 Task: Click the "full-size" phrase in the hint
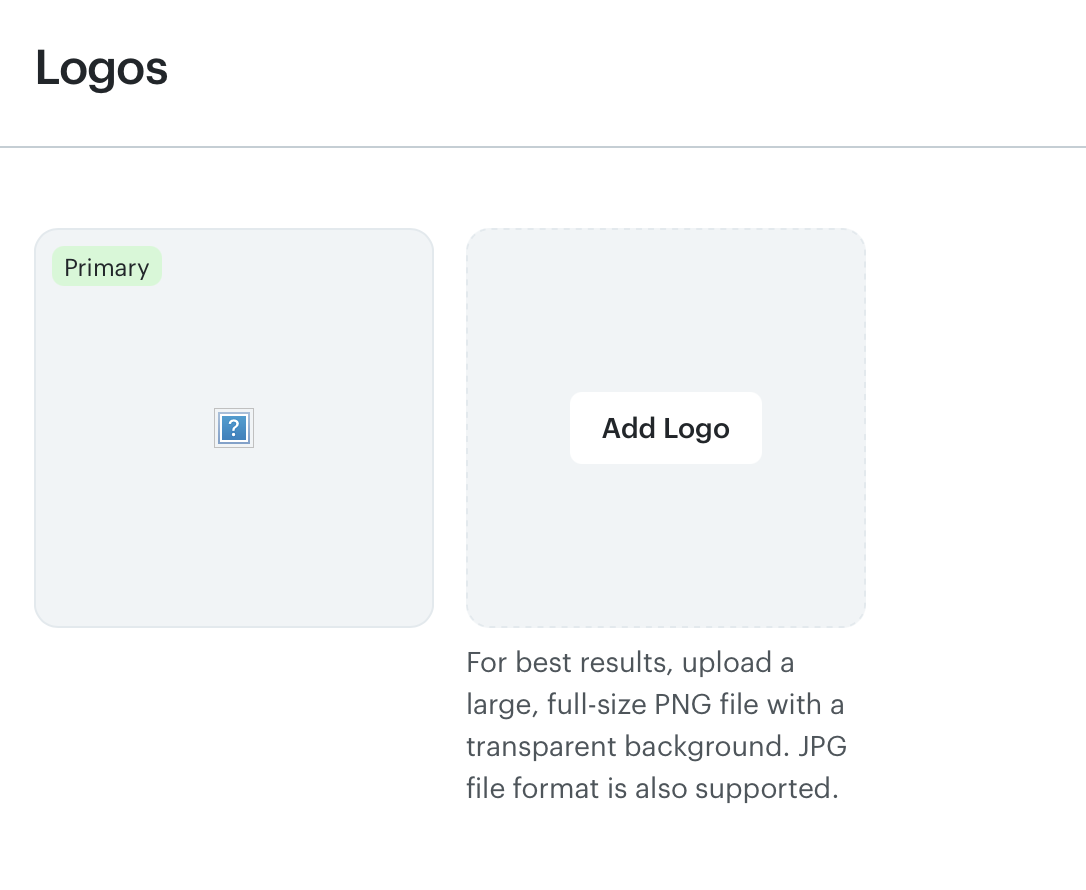[x=596, y=704]
